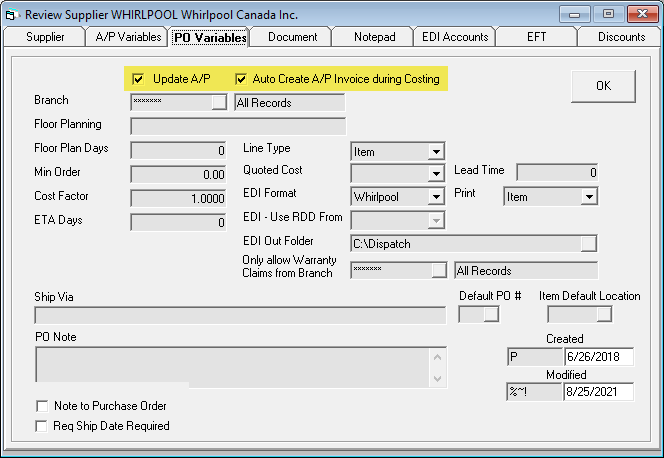Click the Floor Plan Days field
This screenshot has height=458, width=664.
(x=178, y=150)
